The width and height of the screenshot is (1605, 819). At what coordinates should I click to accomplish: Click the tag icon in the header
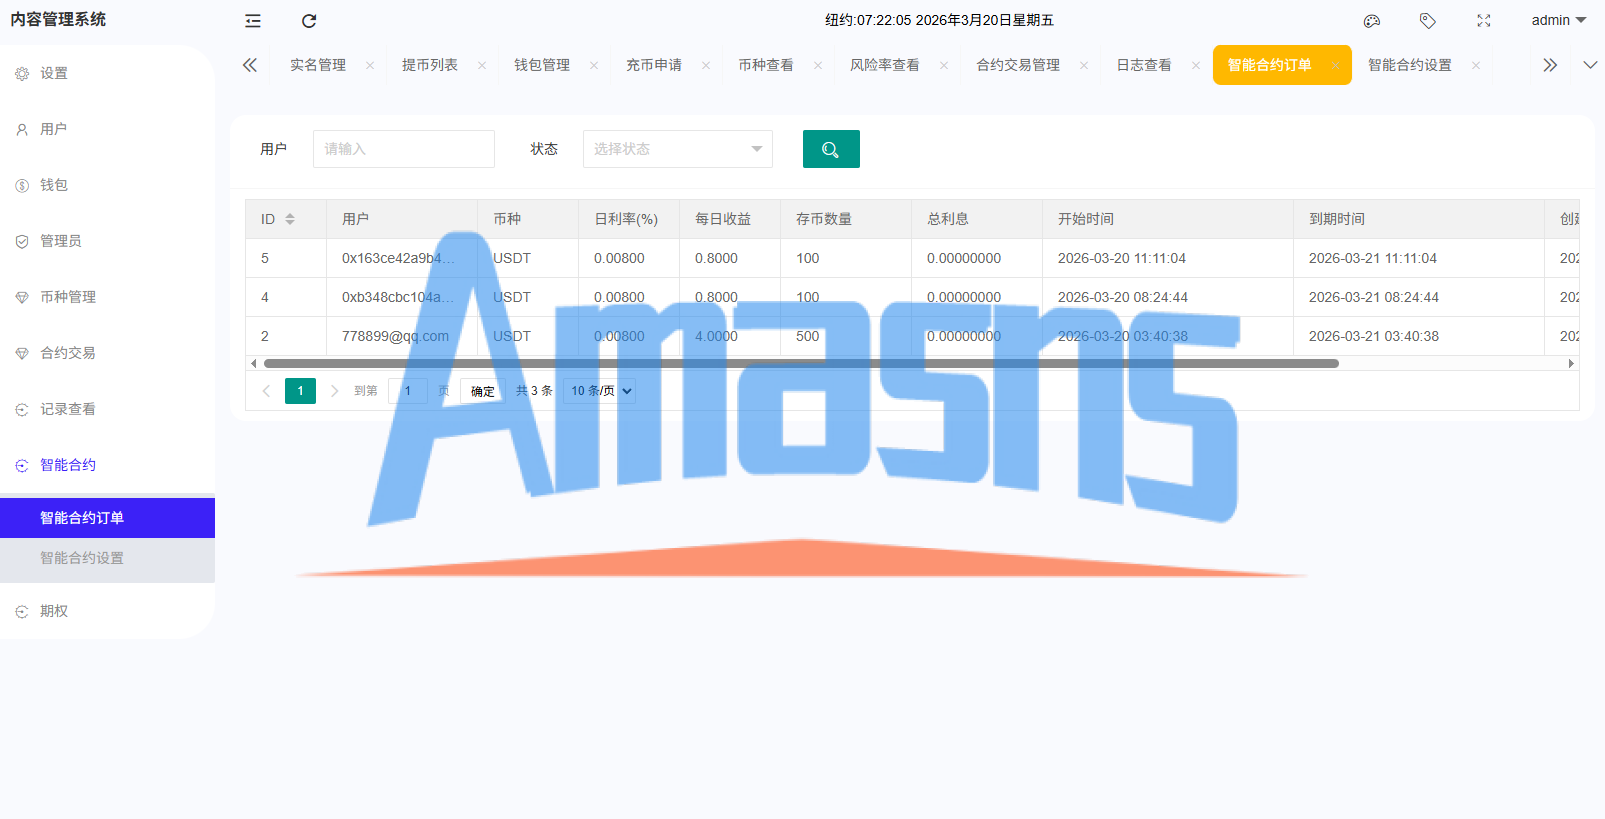pos(1428,21)
